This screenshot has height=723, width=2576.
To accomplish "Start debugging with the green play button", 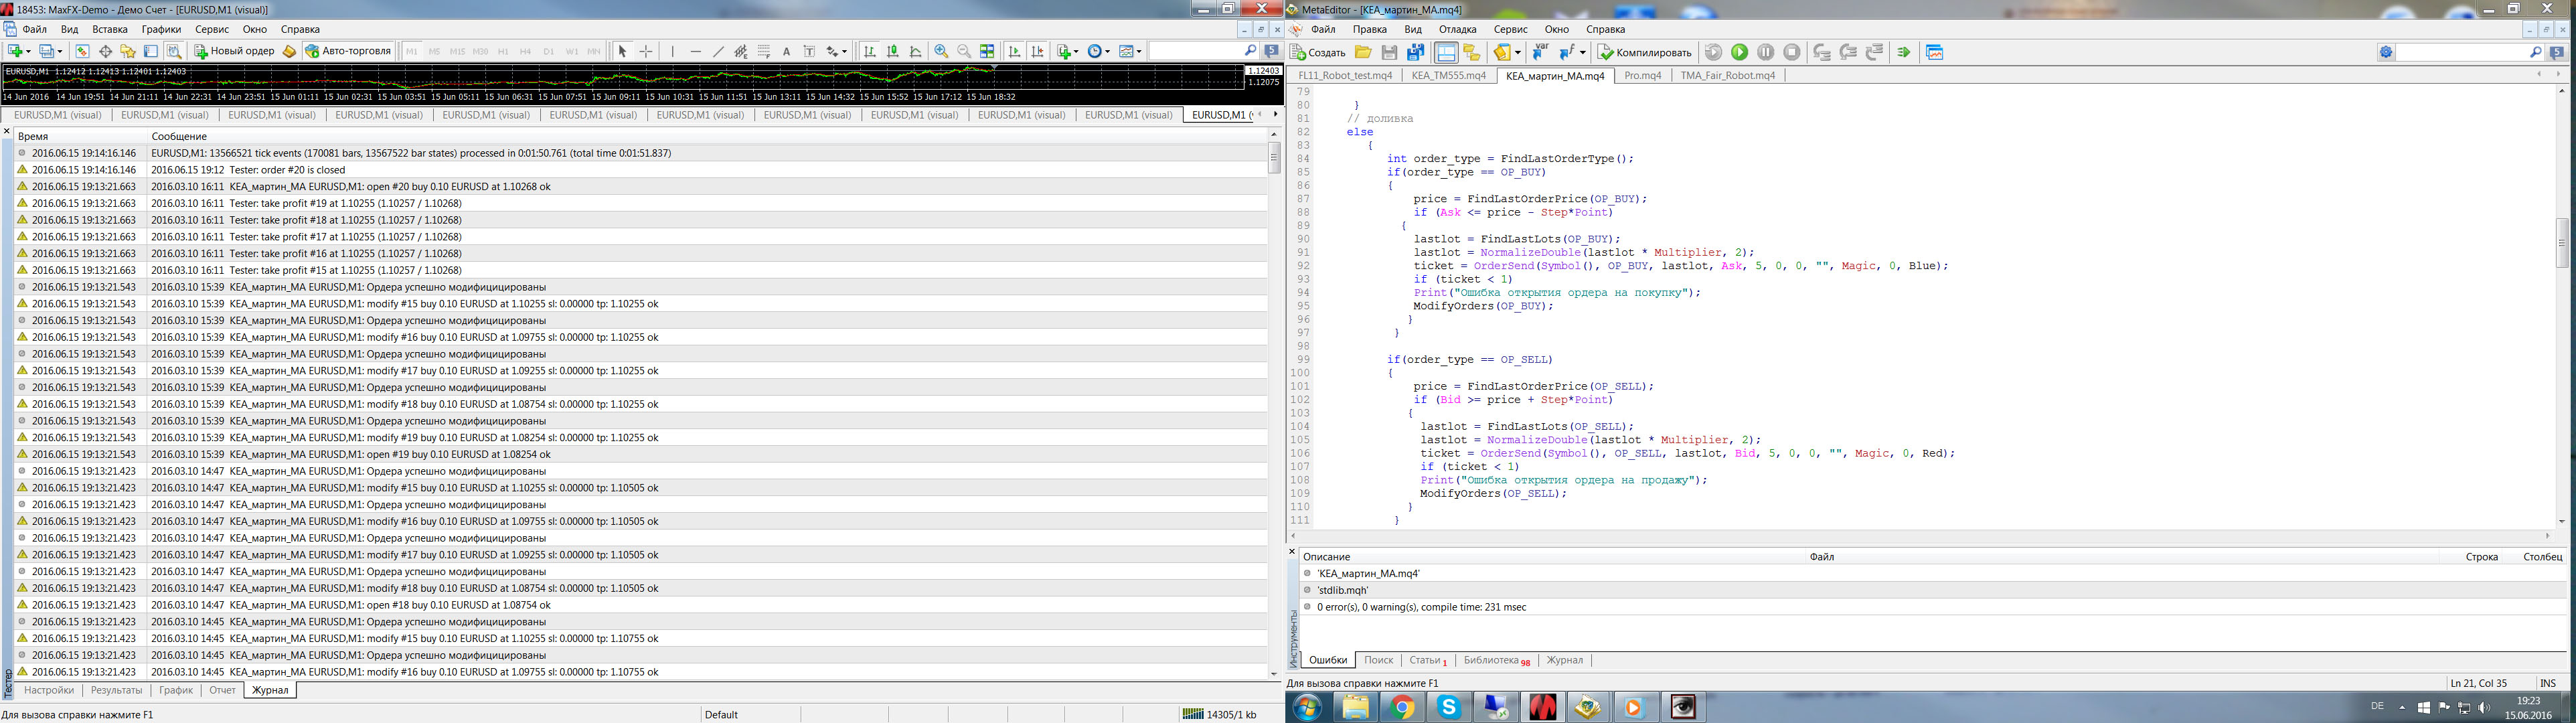I will coord(1740,53).
